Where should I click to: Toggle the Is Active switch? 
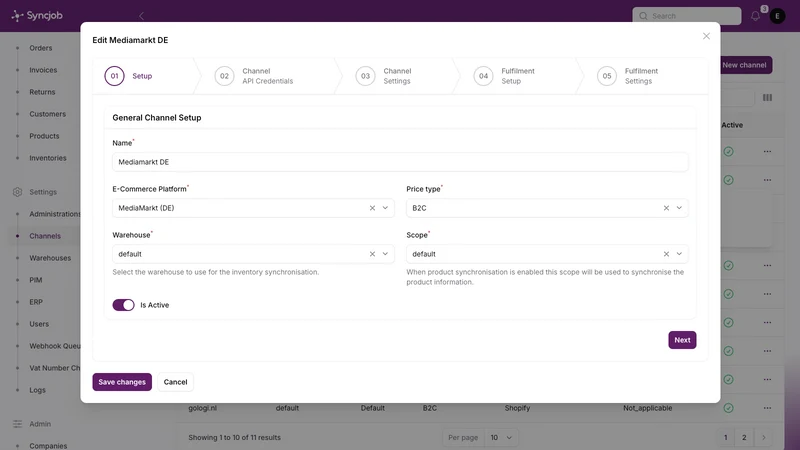[x=123, y=305]
